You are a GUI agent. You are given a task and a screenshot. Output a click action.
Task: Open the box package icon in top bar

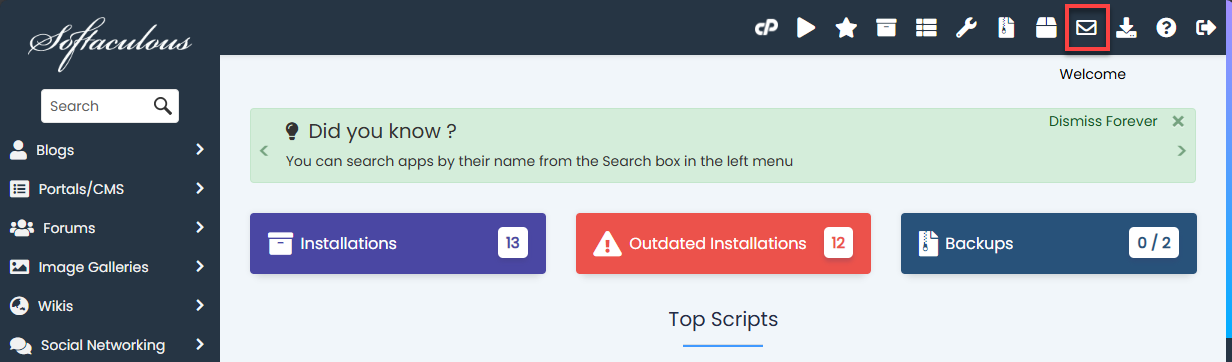1046,28
